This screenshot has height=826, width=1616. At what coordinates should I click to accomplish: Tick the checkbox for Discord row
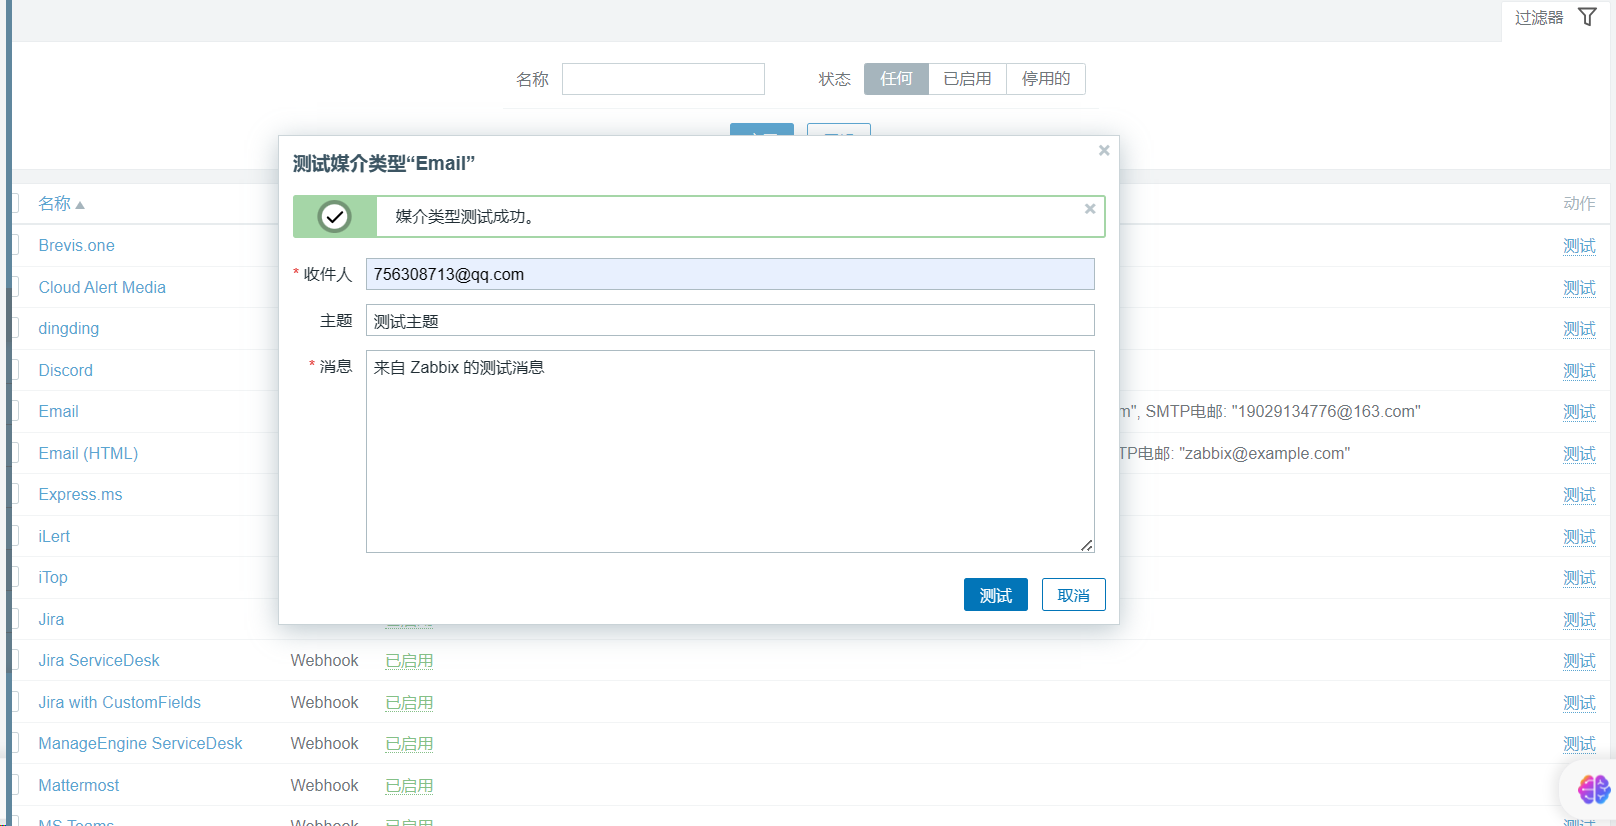[x=15, y=370]
